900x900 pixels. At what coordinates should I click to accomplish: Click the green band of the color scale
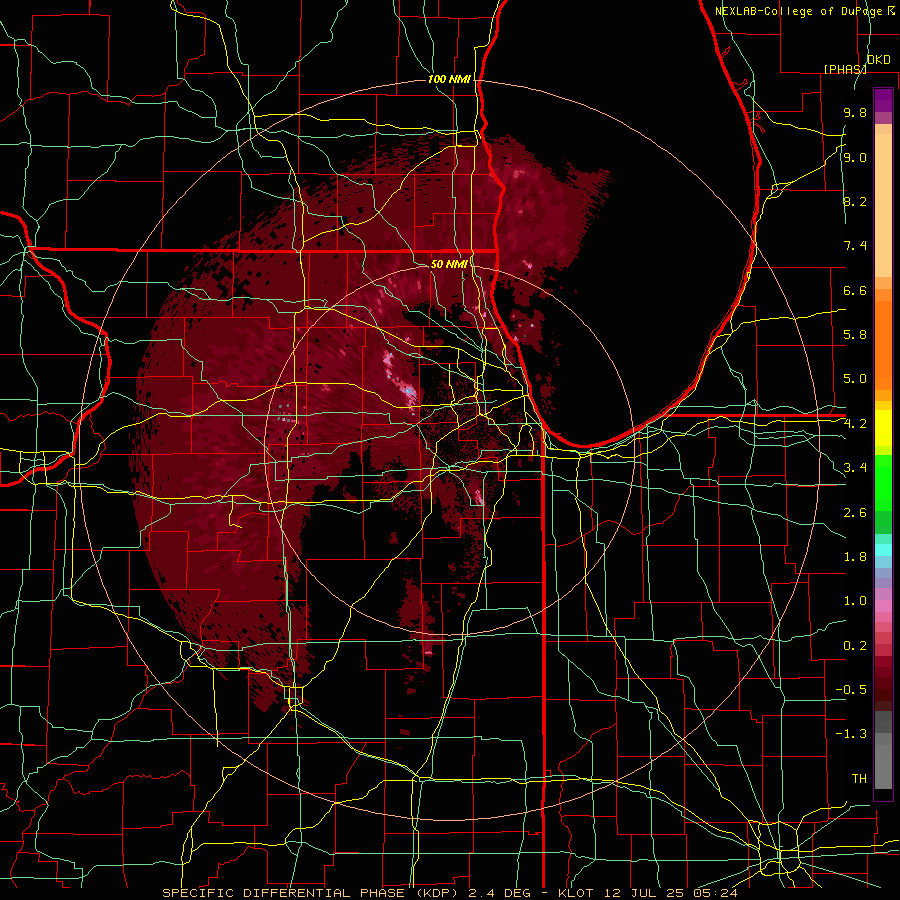click(883, 485)
